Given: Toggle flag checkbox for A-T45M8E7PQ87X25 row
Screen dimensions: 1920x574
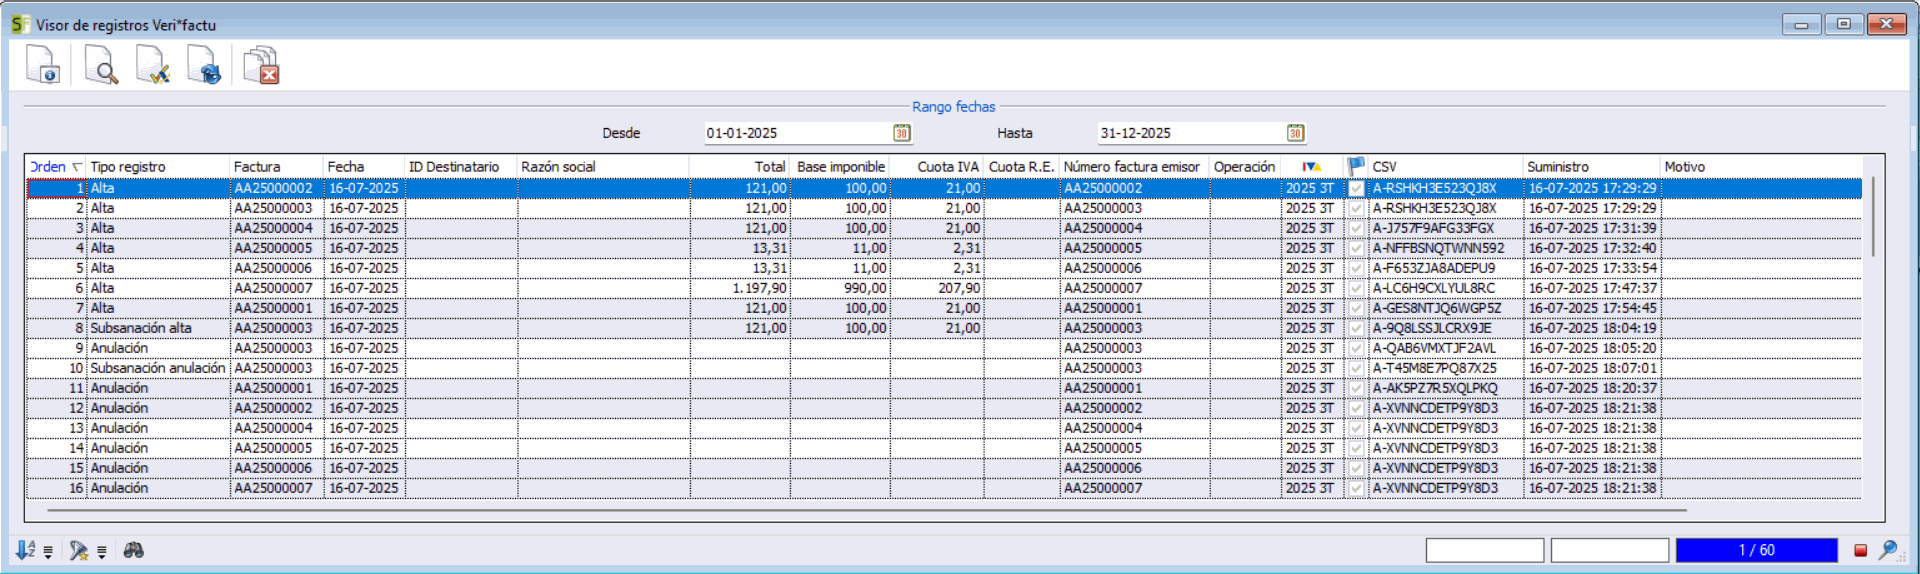Looking at the screenshot, I should tap(1356, 368).
